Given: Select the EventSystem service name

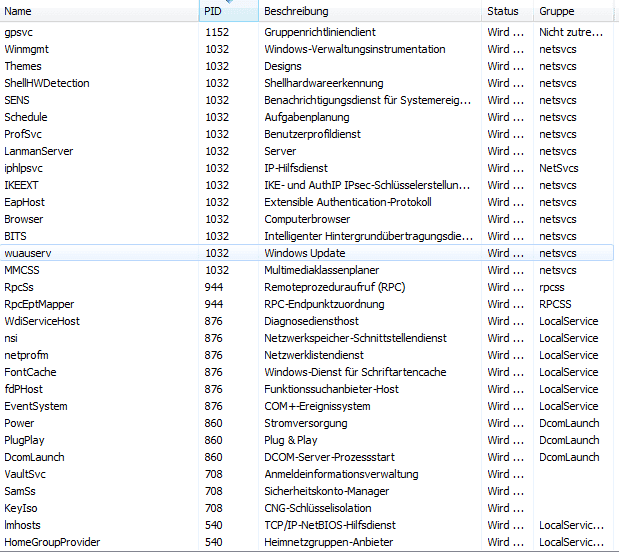Looking at the screenshot, I should 36,406.
